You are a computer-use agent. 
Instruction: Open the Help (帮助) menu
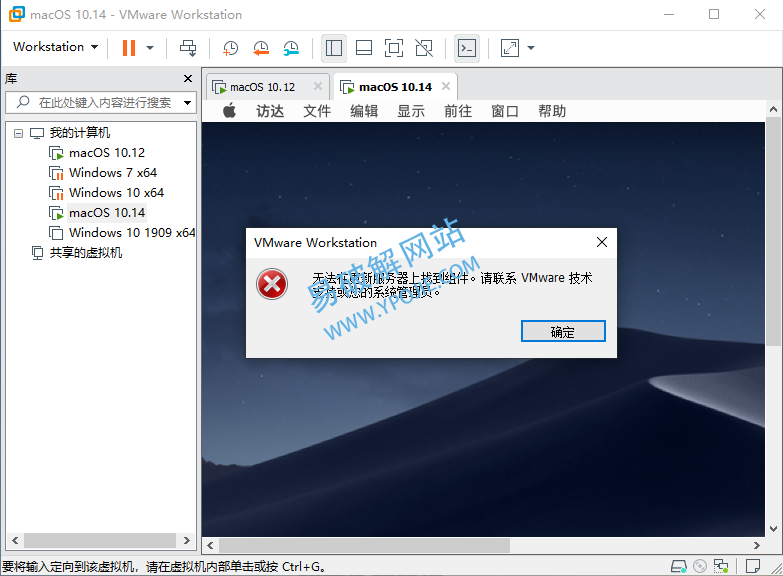click(x=552, y=111)
